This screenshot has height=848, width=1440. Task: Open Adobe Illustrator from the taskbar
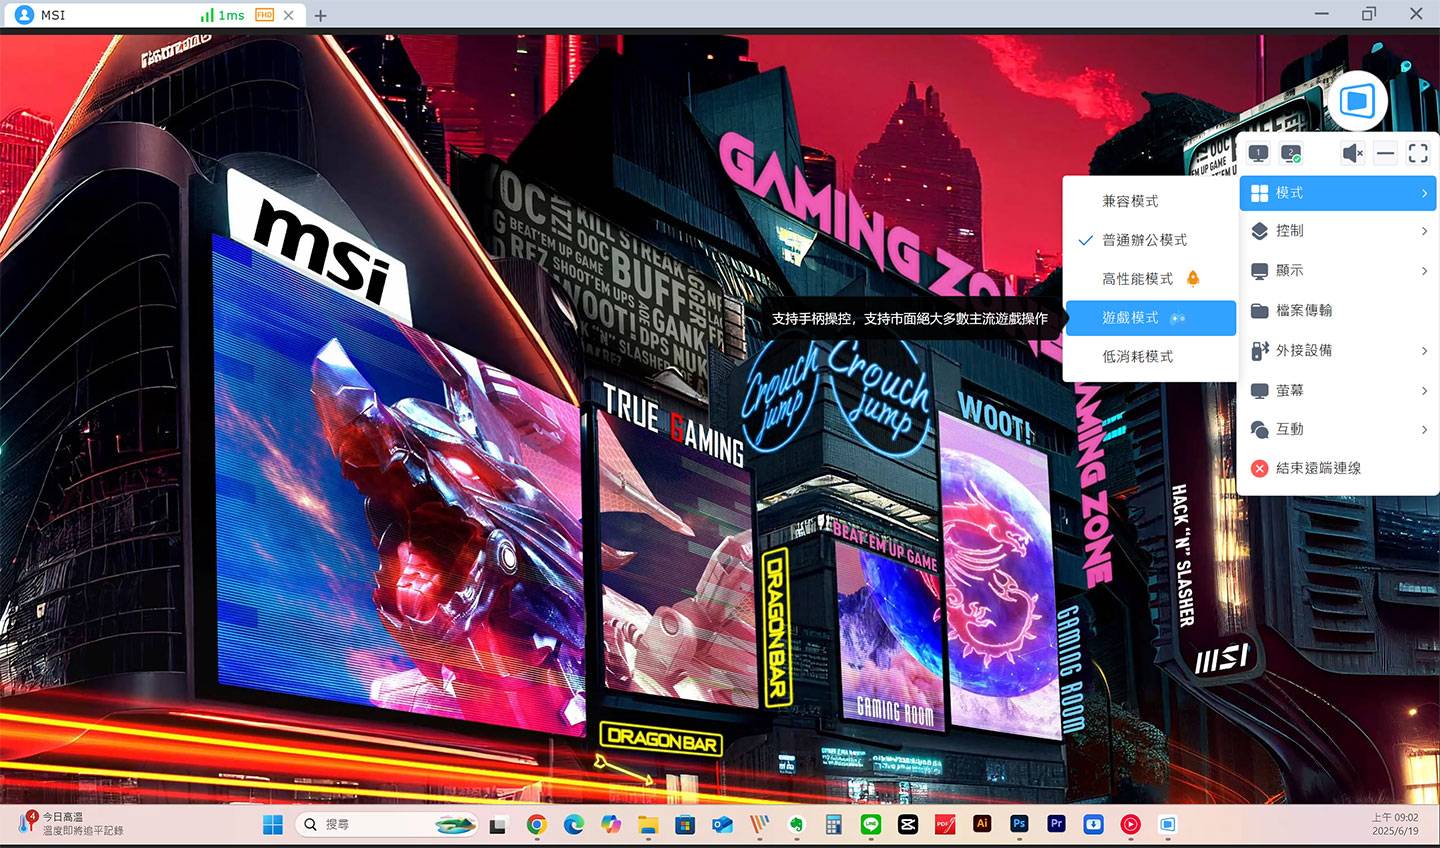click(x=981, y=824)
